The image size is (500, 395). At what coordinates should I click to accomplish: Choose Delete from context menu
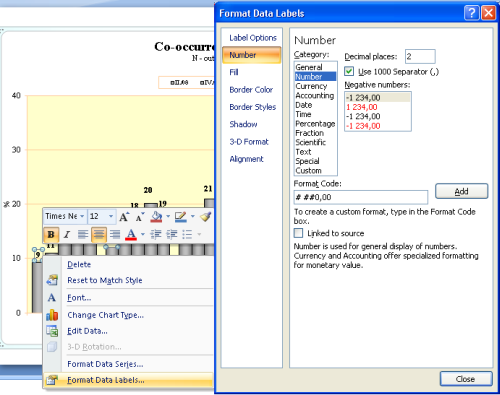tap(79, 264)
